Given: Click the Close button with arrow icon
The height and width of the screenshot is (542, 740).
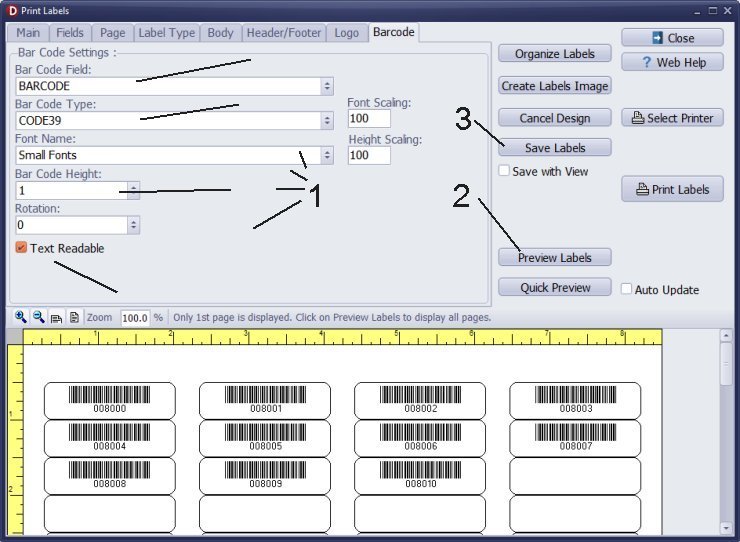Looking at the screenshot, I should [x=672, y=38].
